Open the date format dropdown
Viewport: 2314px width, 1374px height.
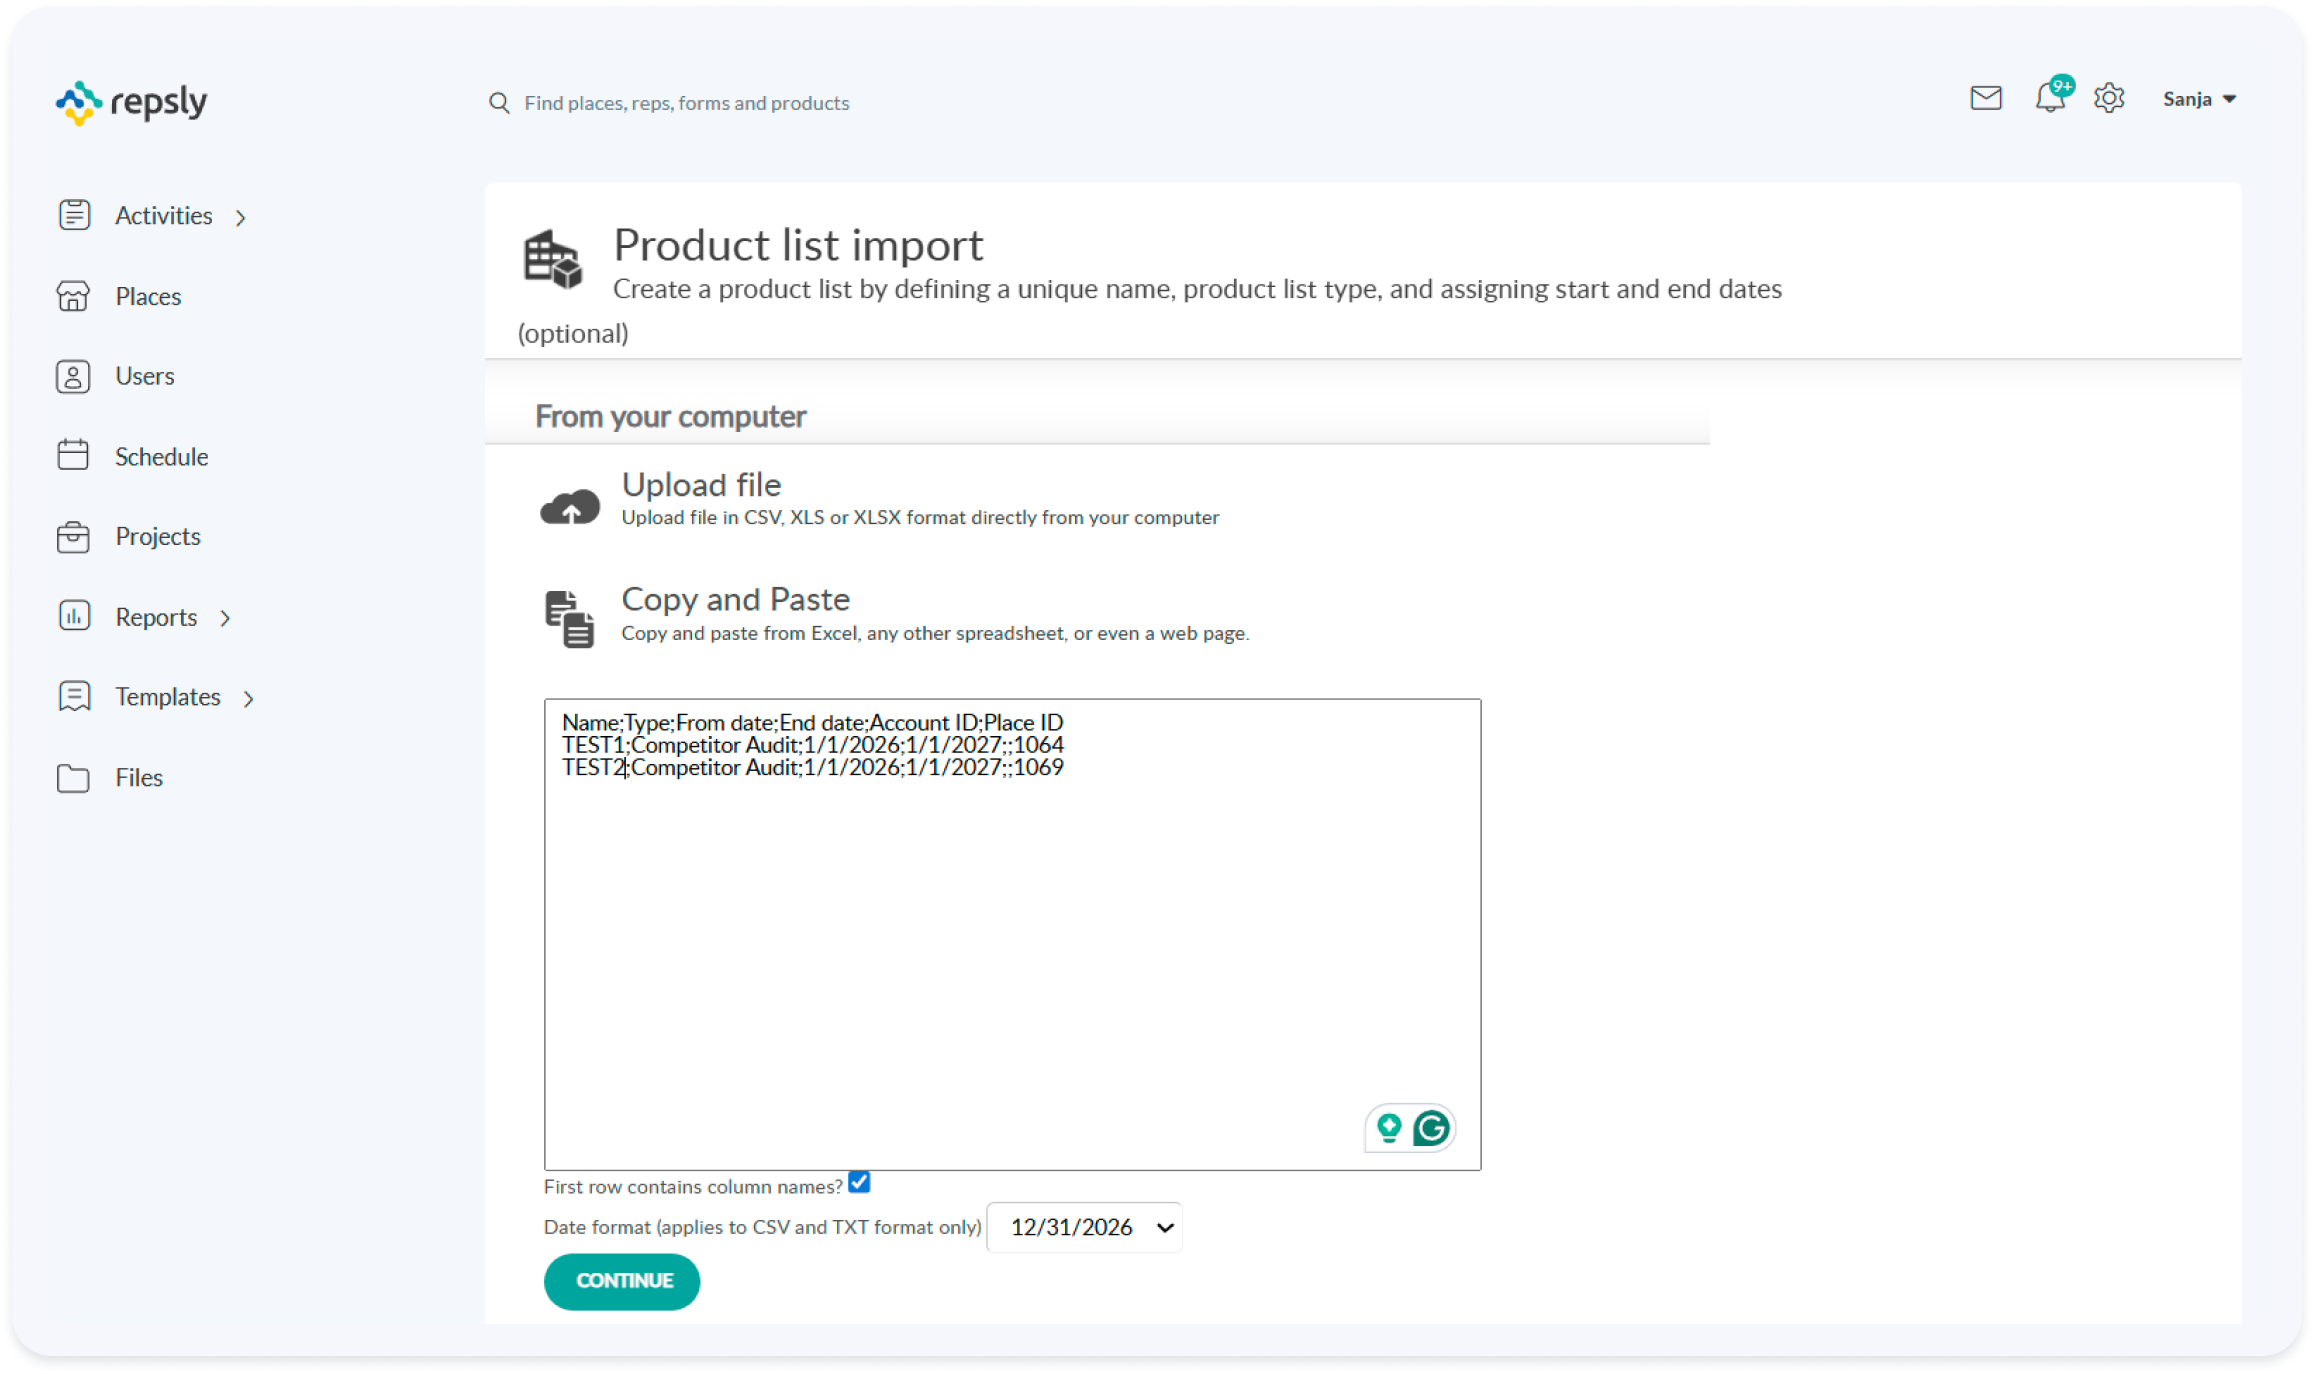(1085, 1227)
